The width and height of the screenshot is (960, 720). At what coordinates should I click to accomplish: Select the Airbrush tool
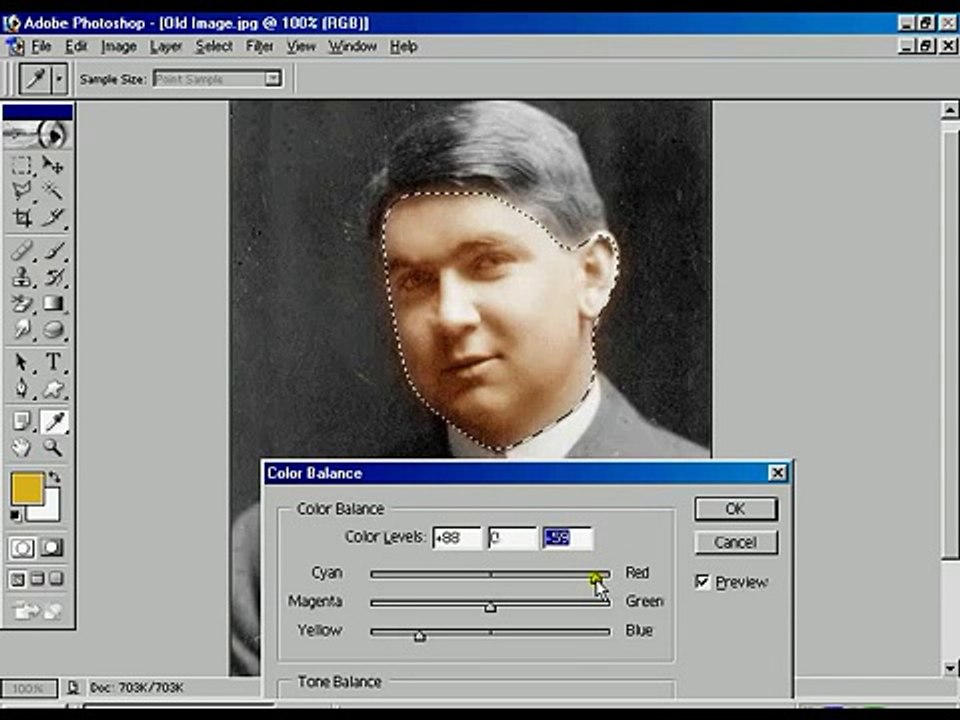coord(22,250)
